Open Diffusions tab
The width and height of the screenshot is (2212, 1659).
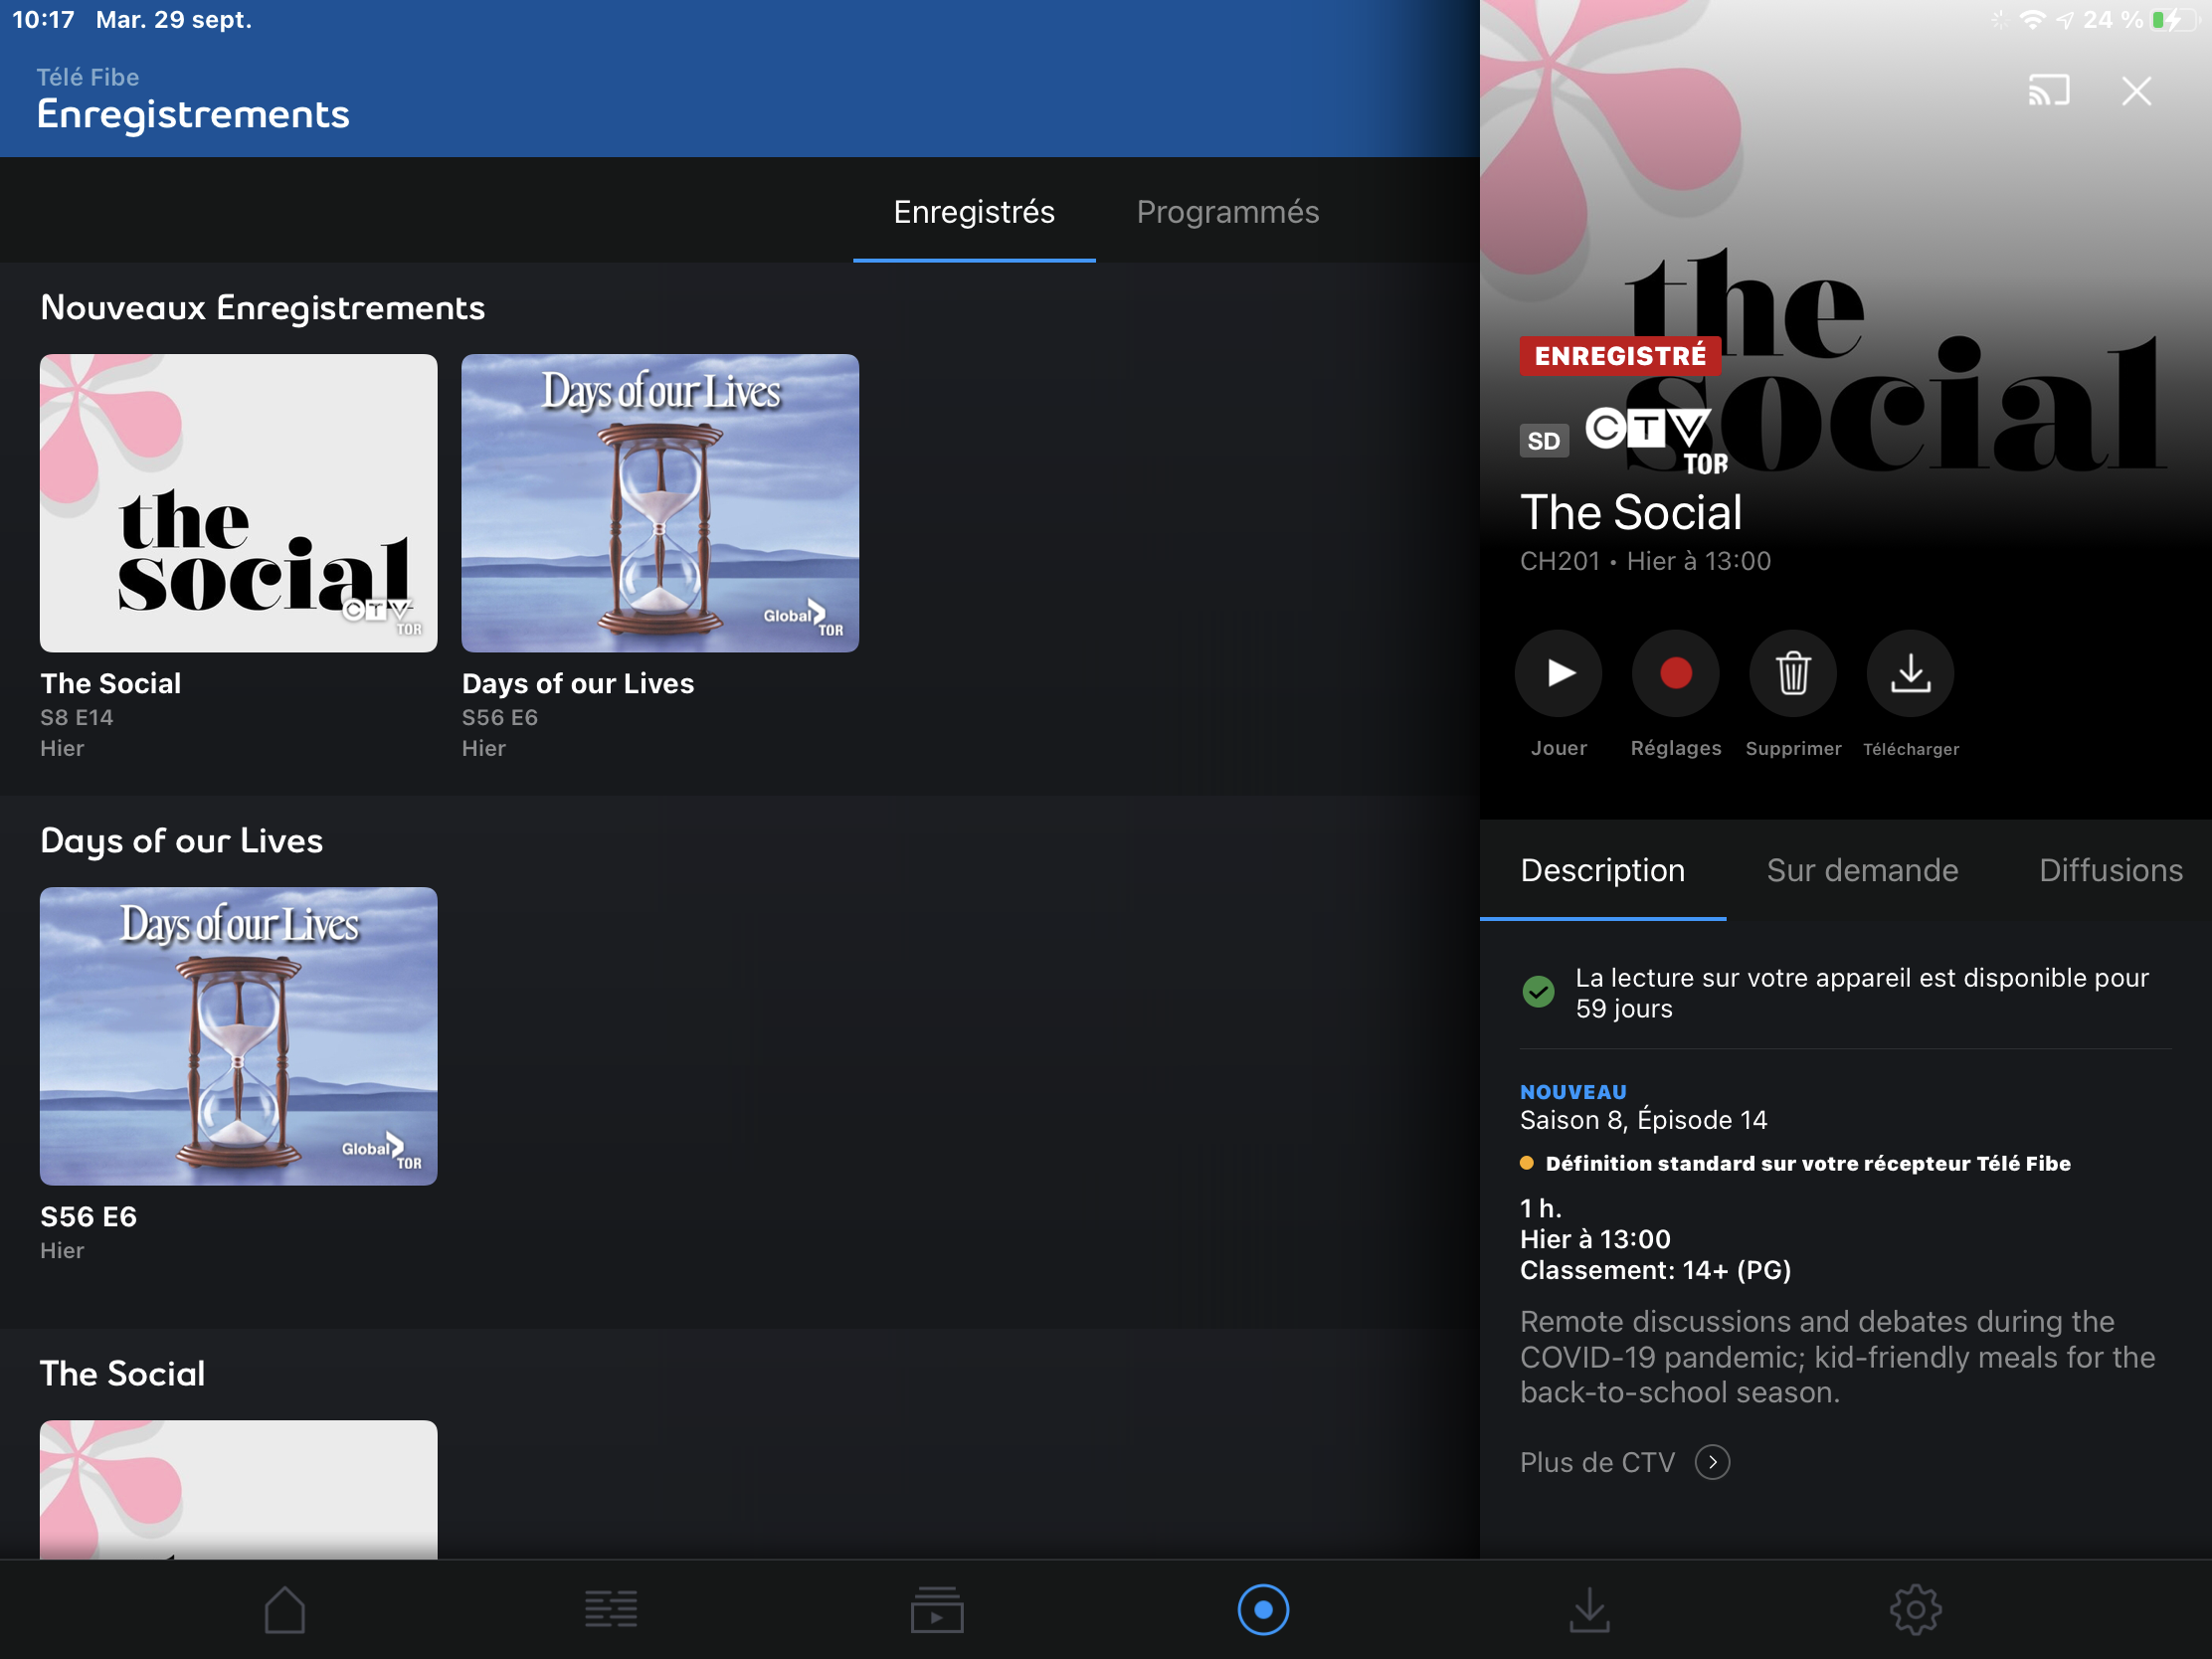point(2110,870)
